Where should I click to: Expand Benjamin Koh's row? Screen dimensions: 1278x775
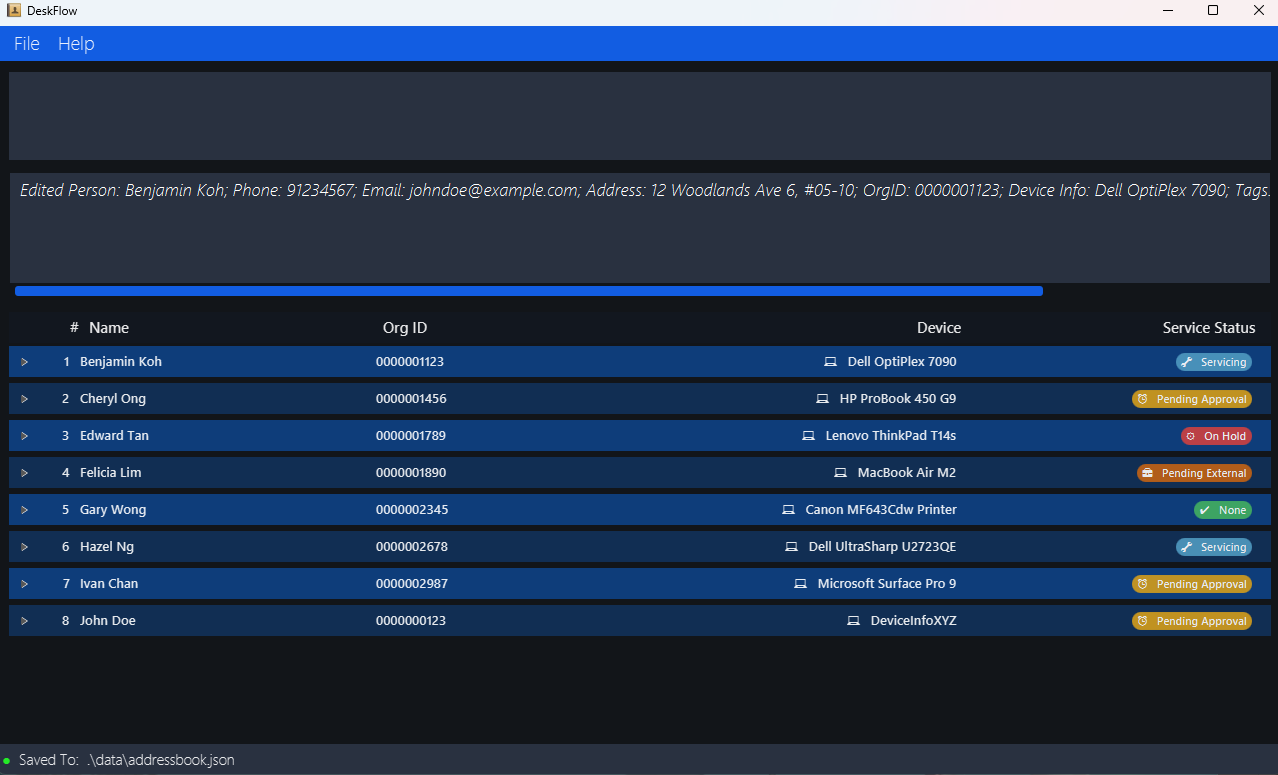(24, 362)
